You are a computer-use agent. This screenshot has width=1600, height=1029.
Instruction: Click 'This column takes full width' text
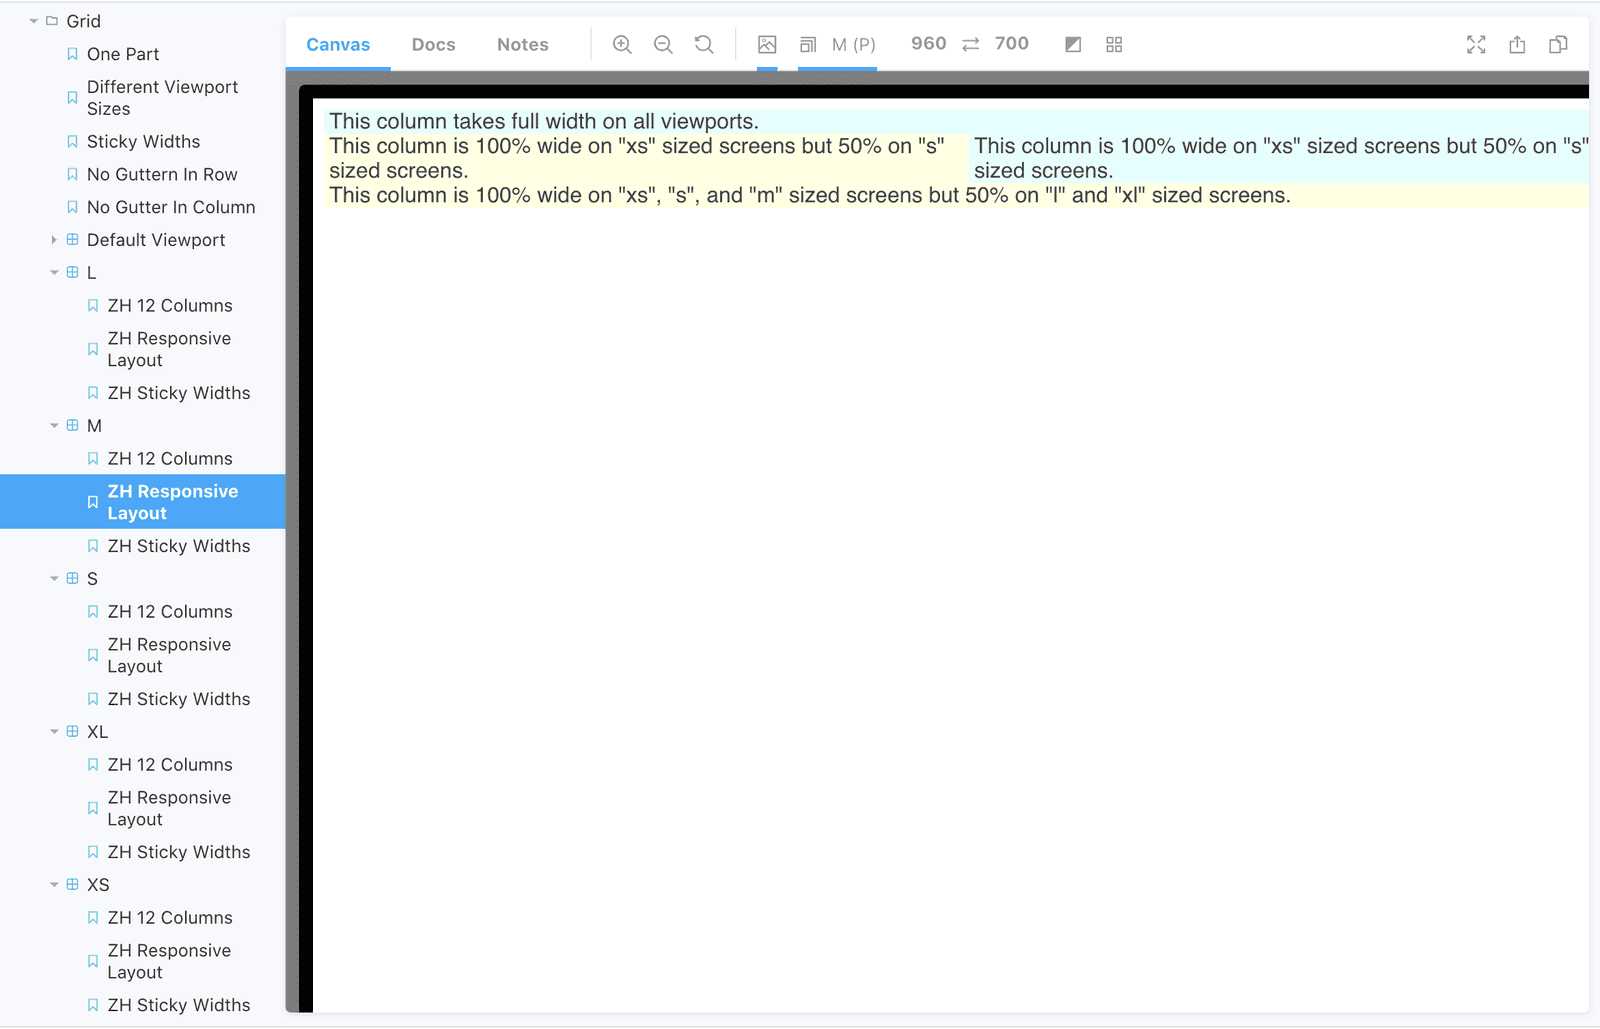544,121
